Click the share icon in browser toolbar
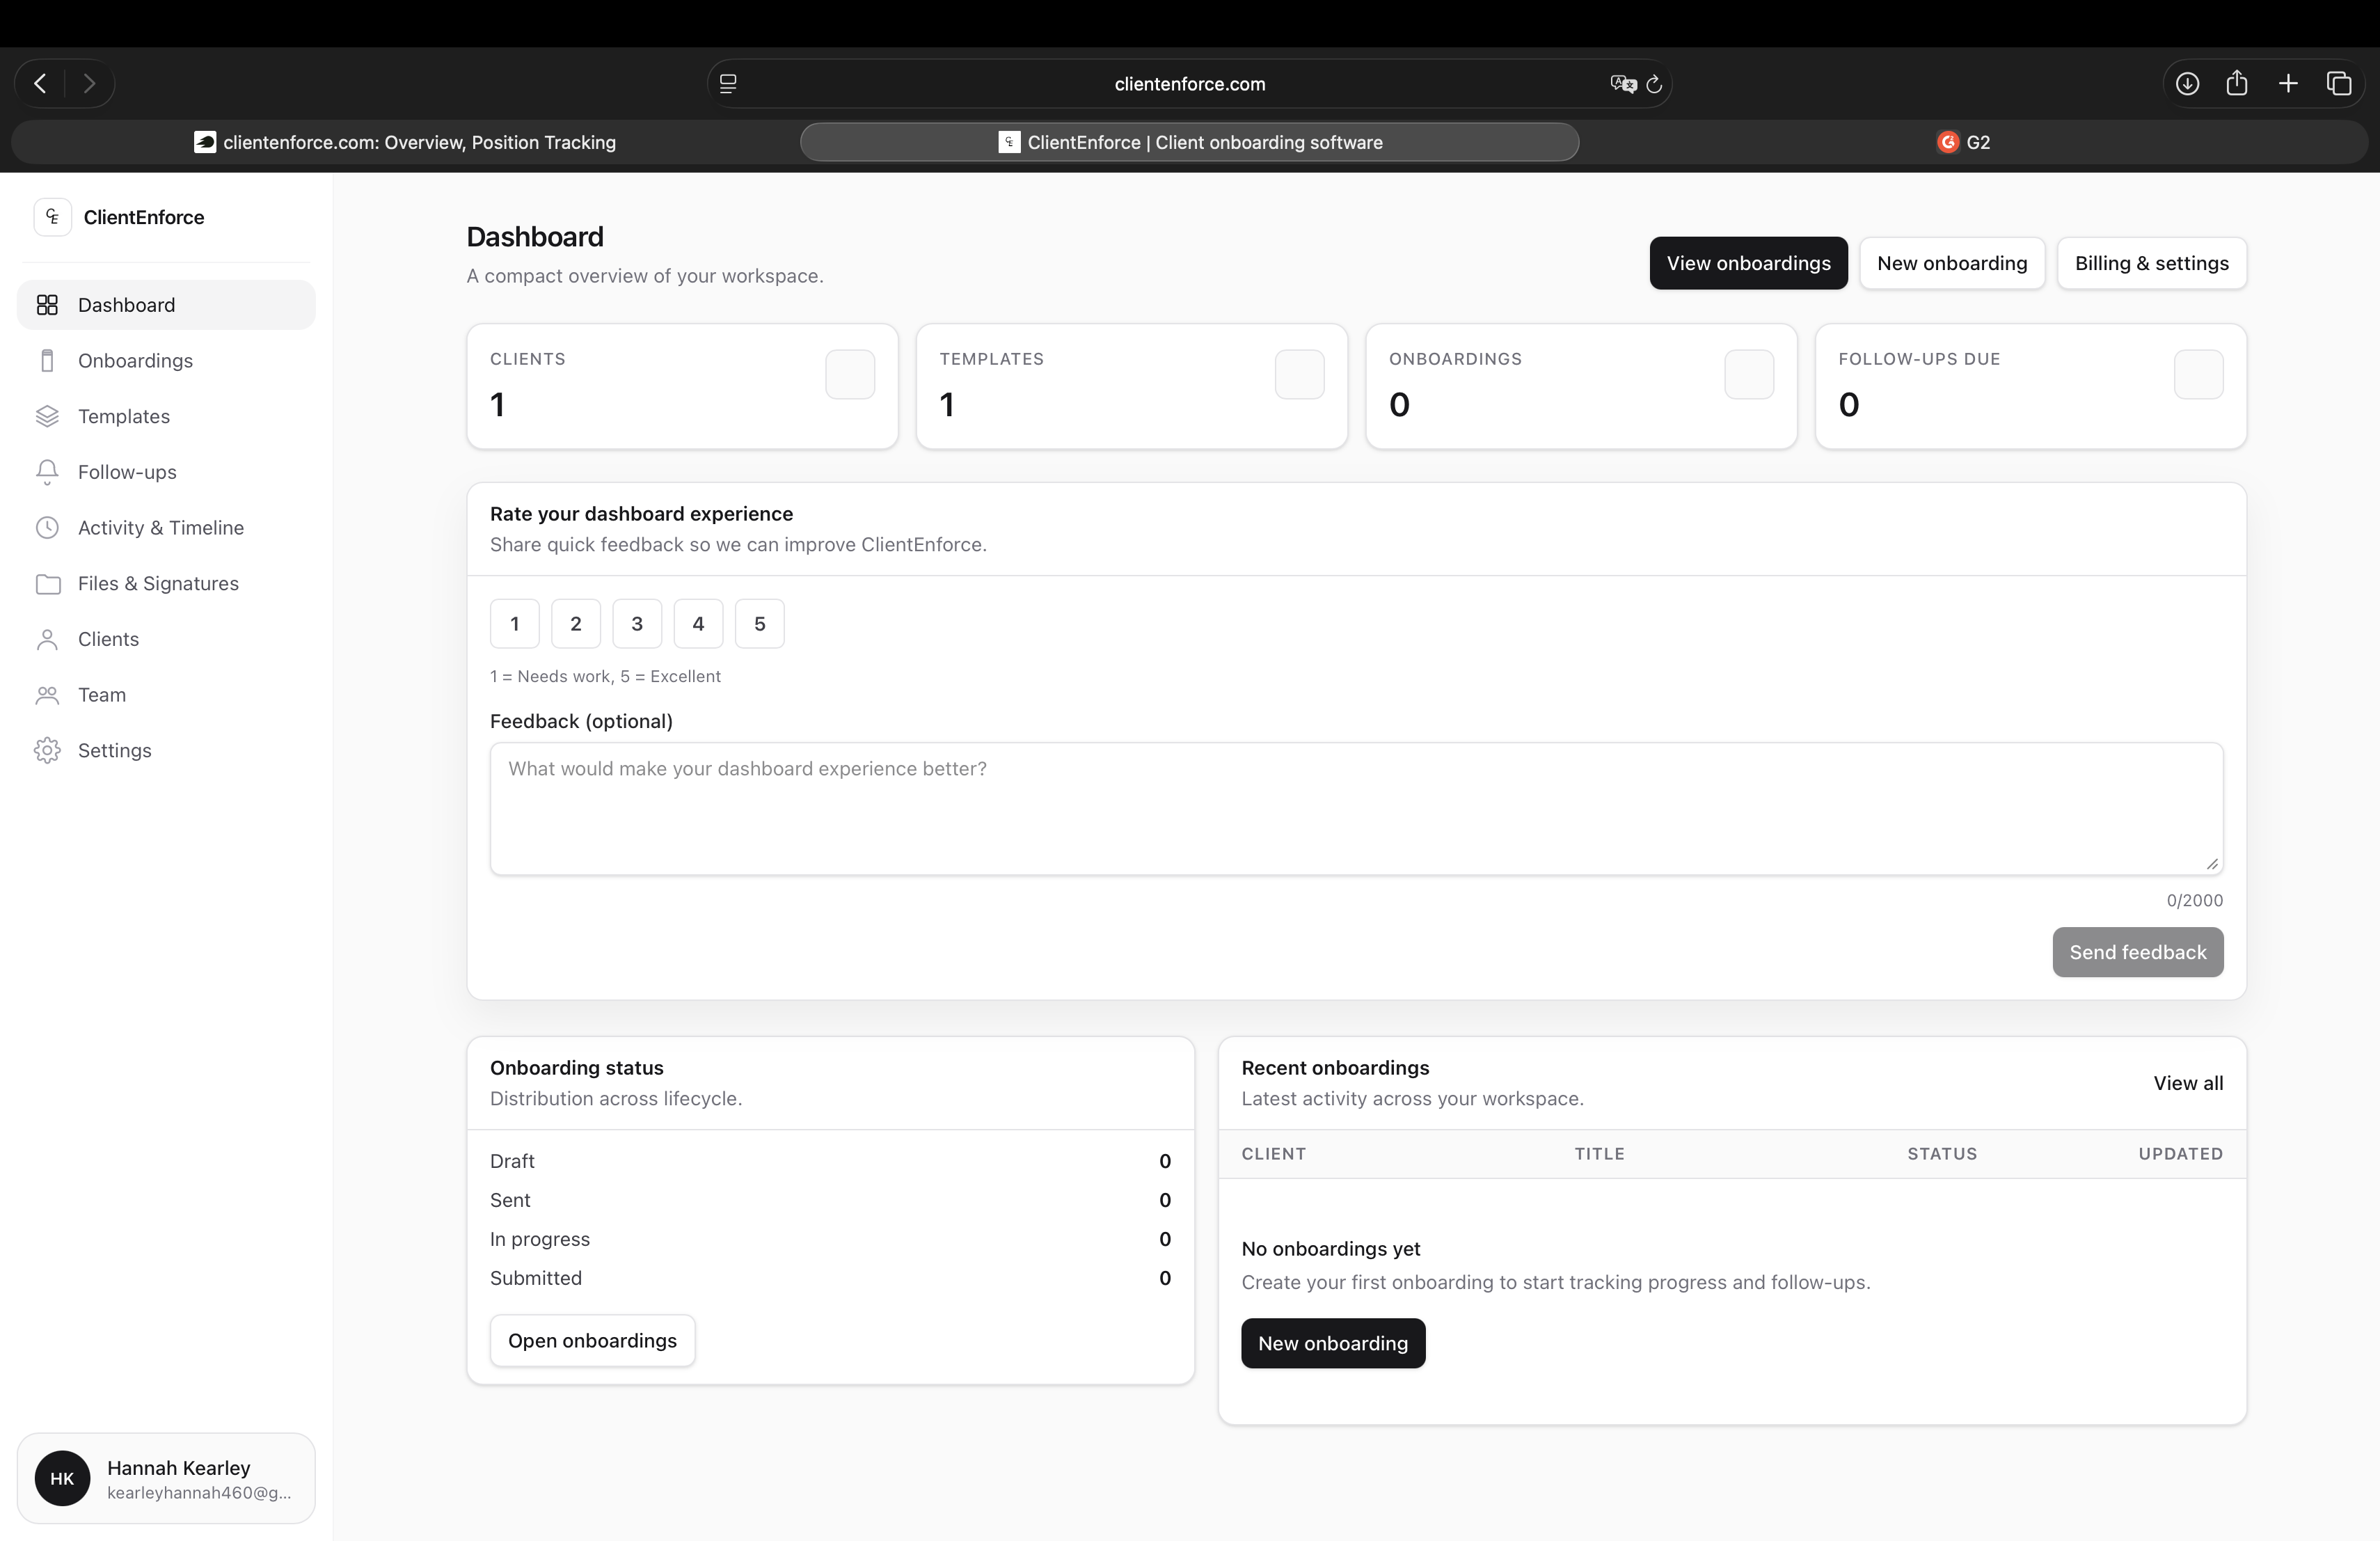The image size is (2380, 1541). point(2237,84)
